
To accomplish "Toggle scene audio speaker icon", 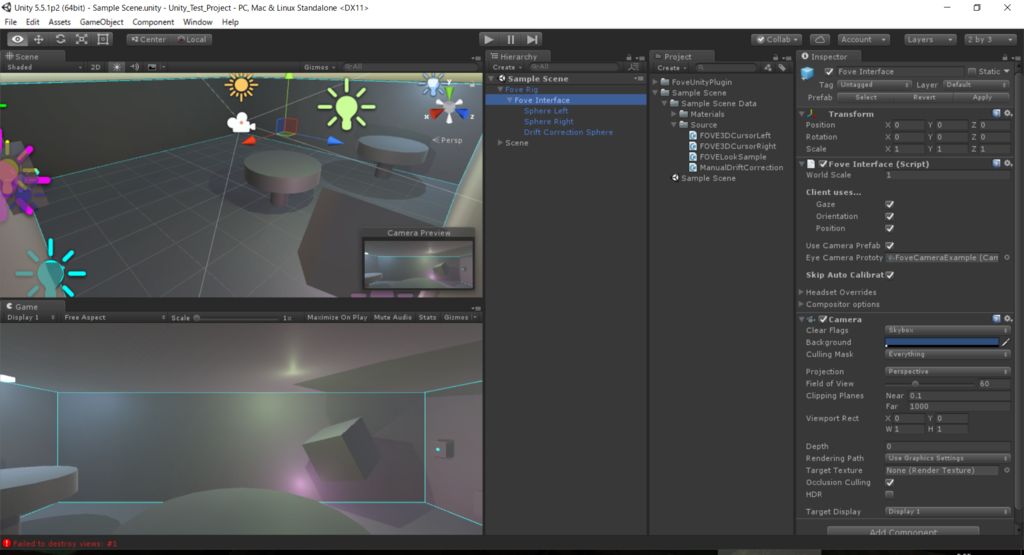I will [135, 67].
